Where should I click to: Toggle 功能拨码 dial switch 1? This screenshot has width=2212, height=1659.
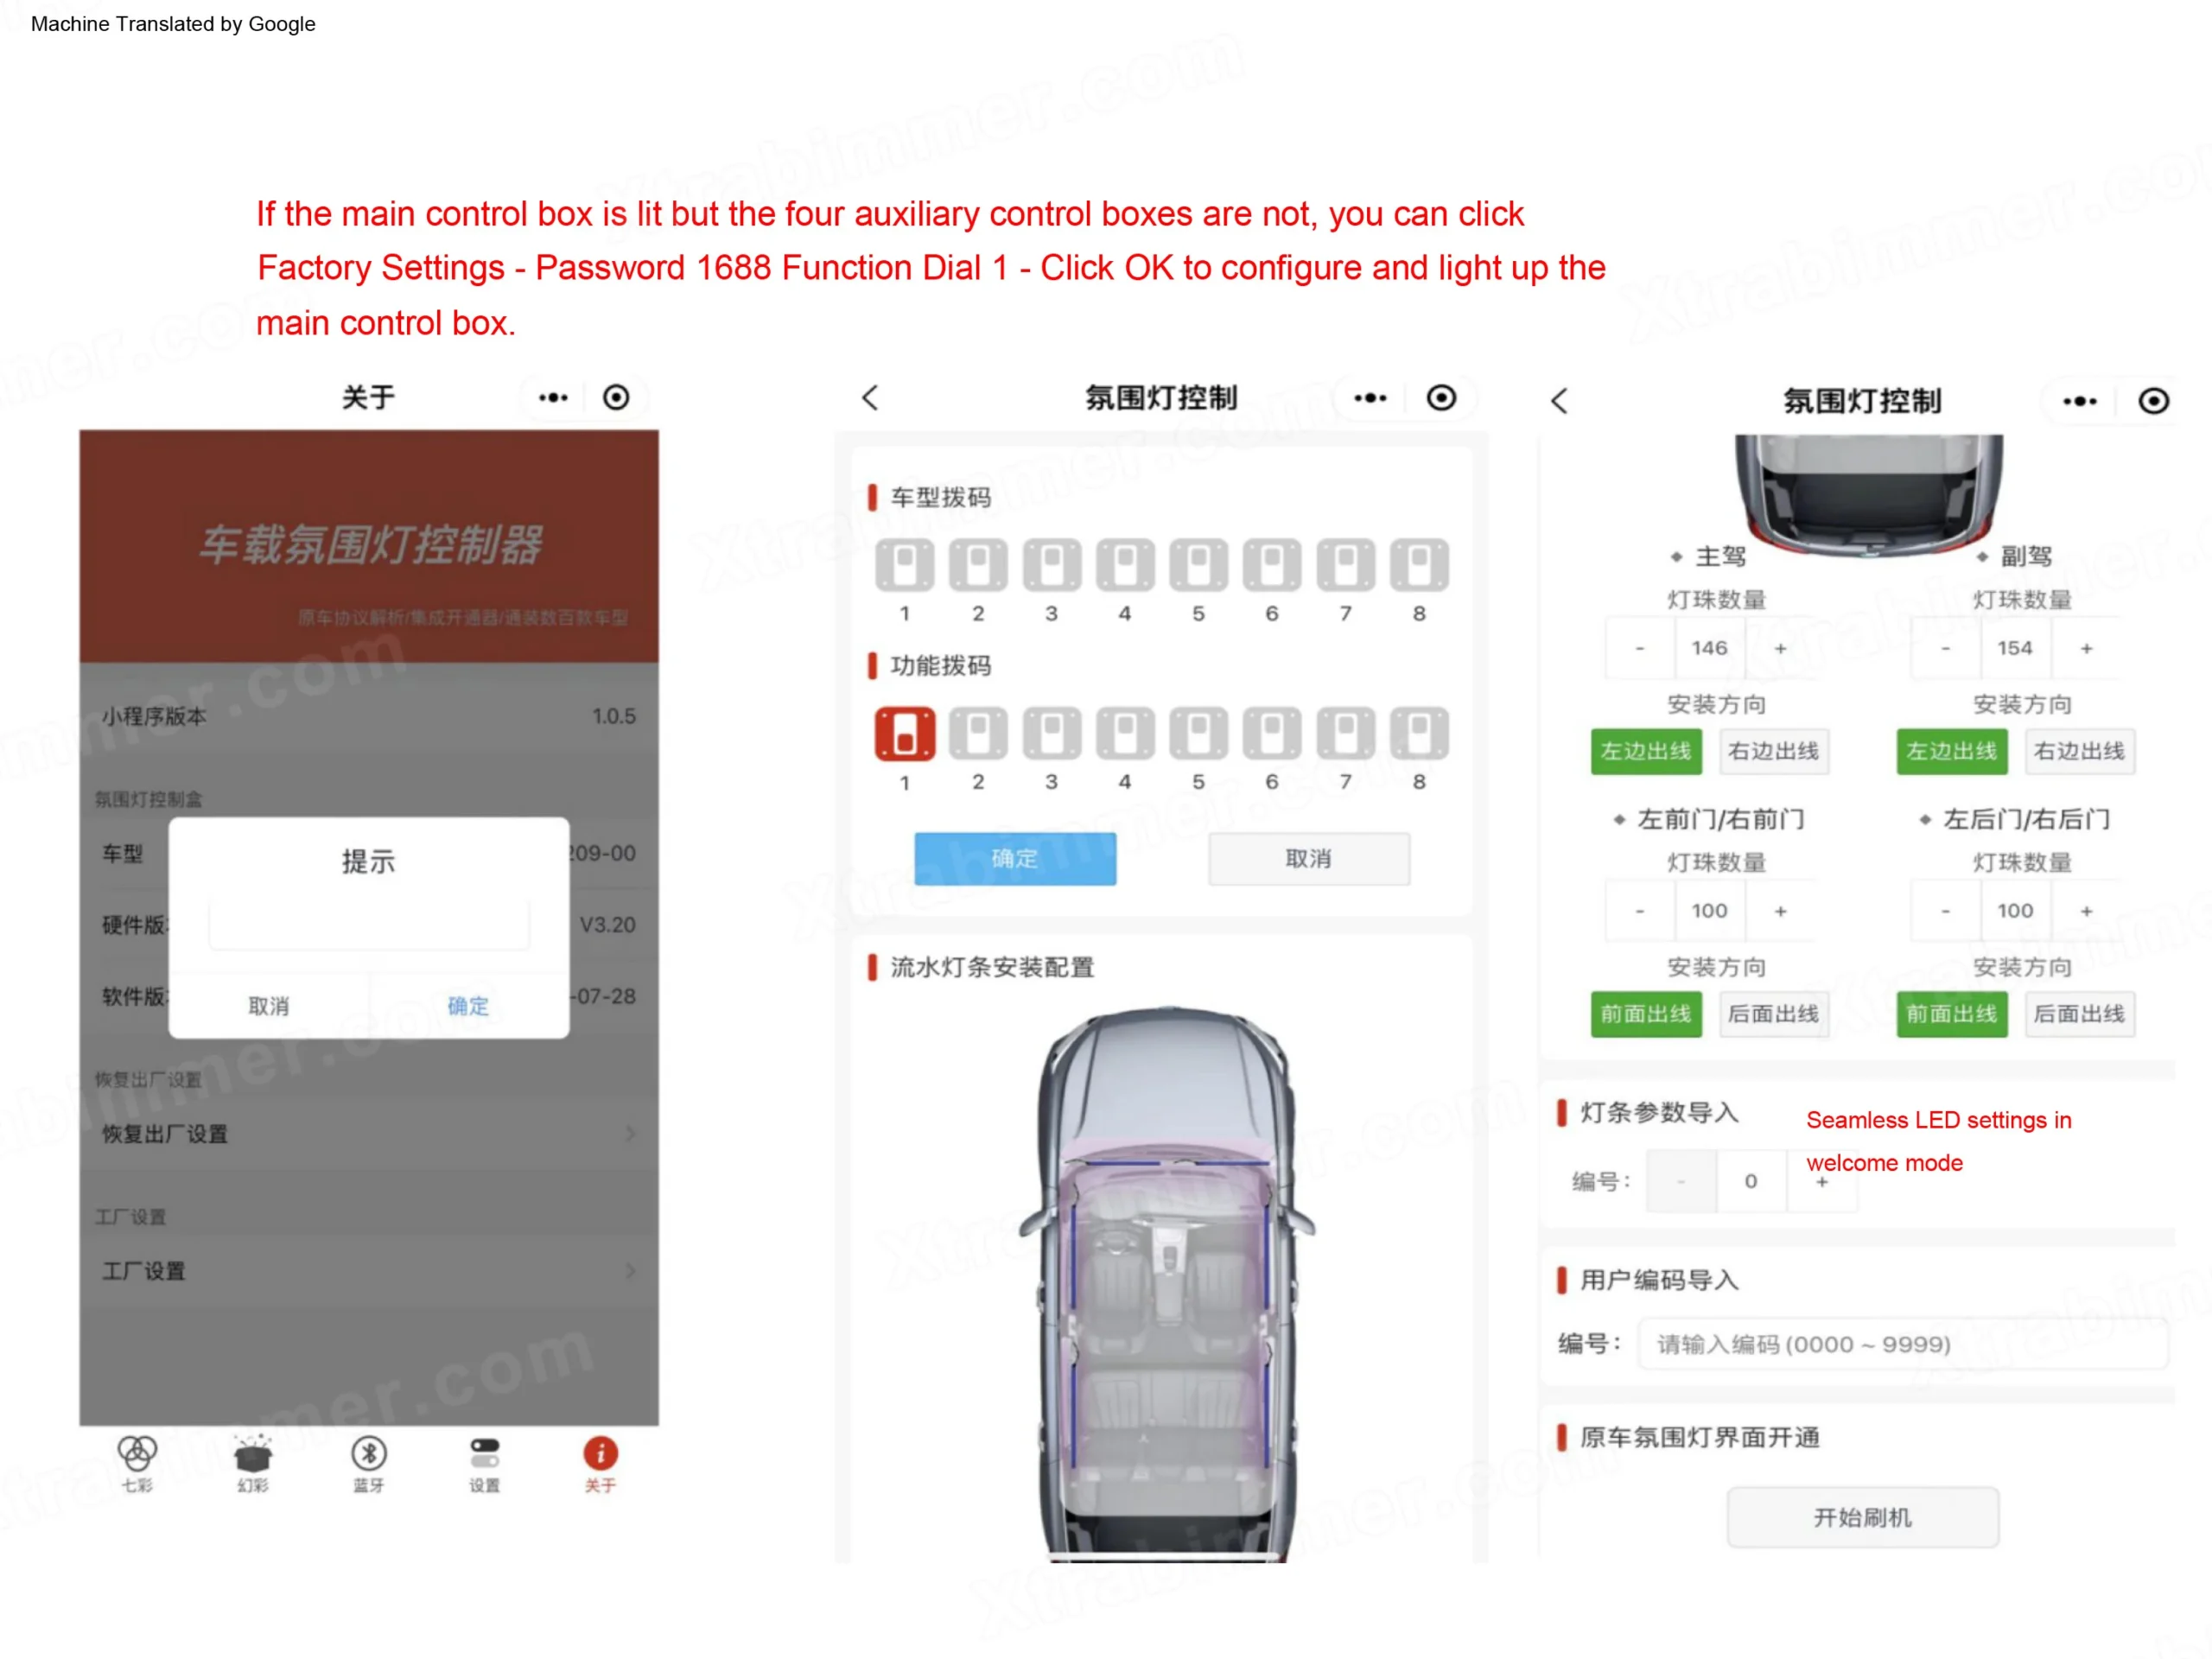tap(905, 734)
